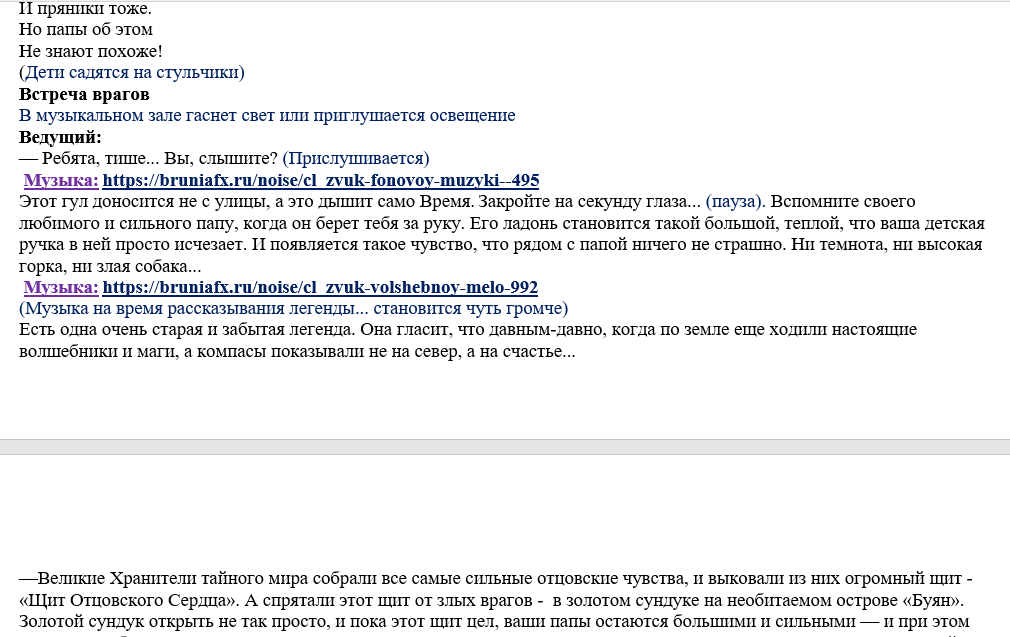Click the second purple «Музыка:» label
1010x637 pixels.
pos(61,287)
